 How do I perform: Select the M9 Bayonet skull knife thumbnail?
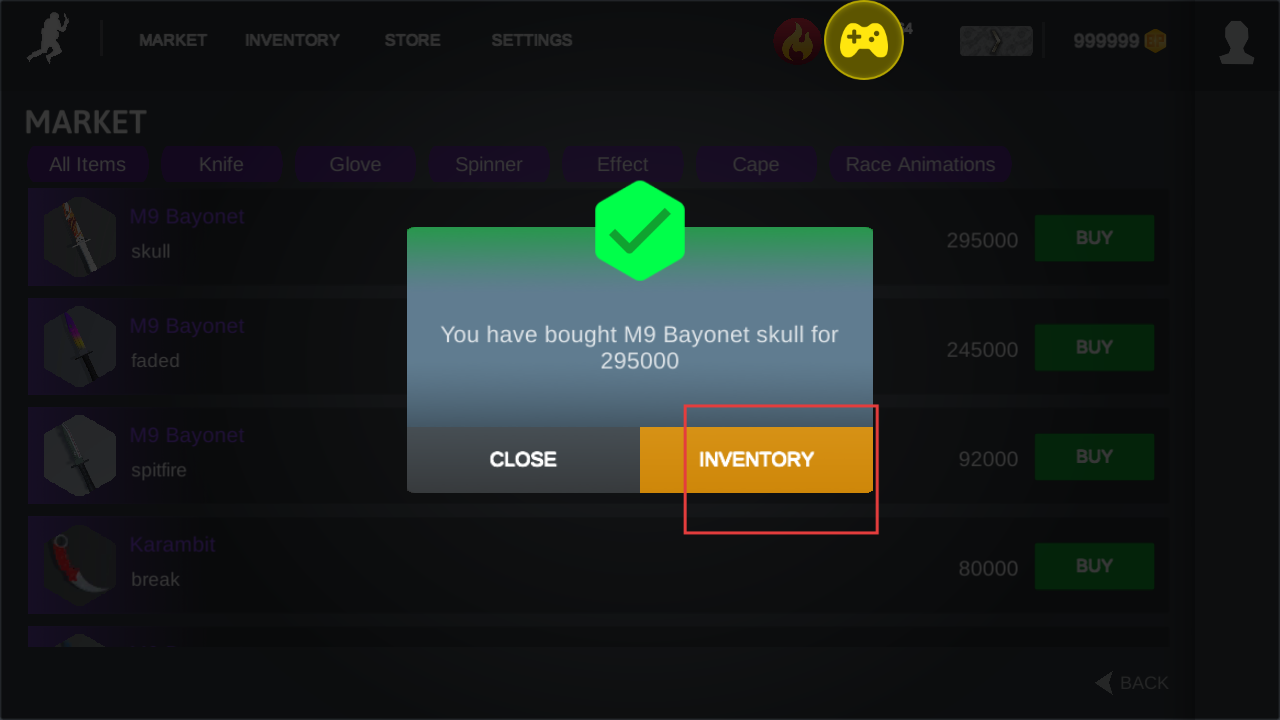tap(80, 237)
